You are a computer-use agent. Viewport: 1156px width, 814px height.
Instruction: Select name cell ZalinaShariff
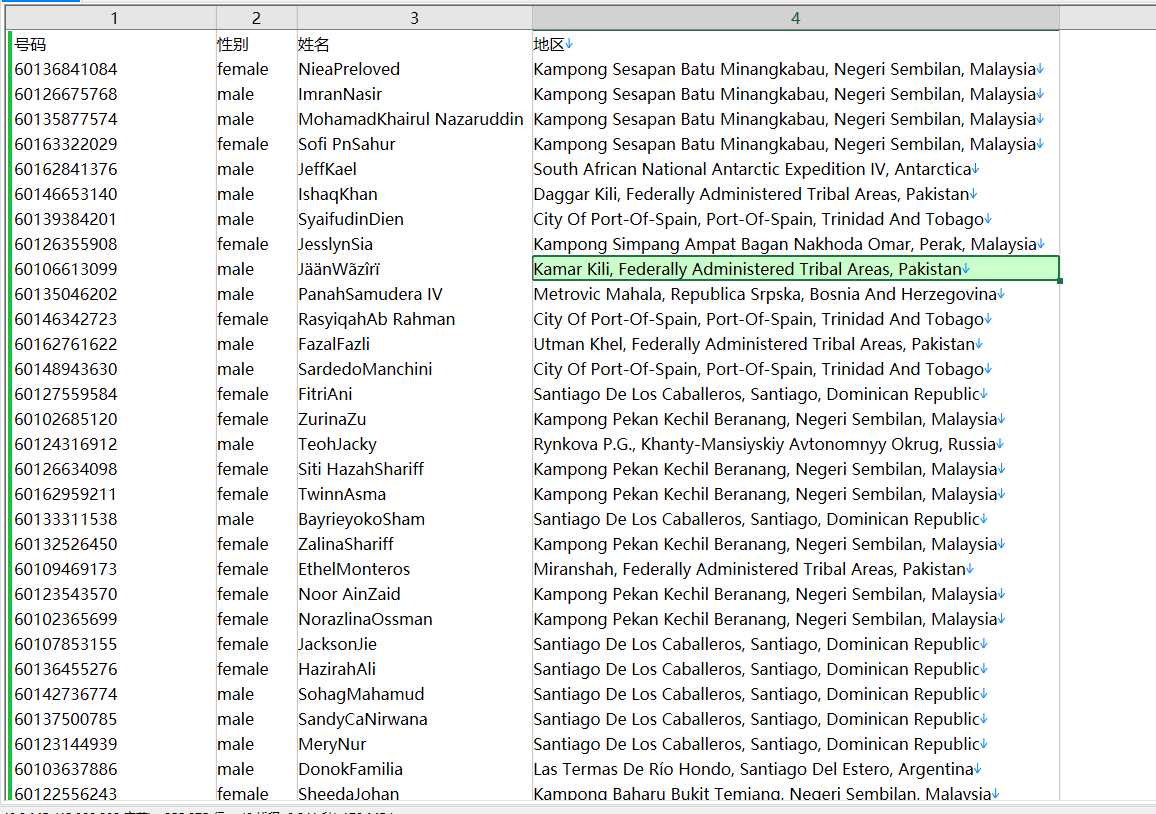pos(414,545)
